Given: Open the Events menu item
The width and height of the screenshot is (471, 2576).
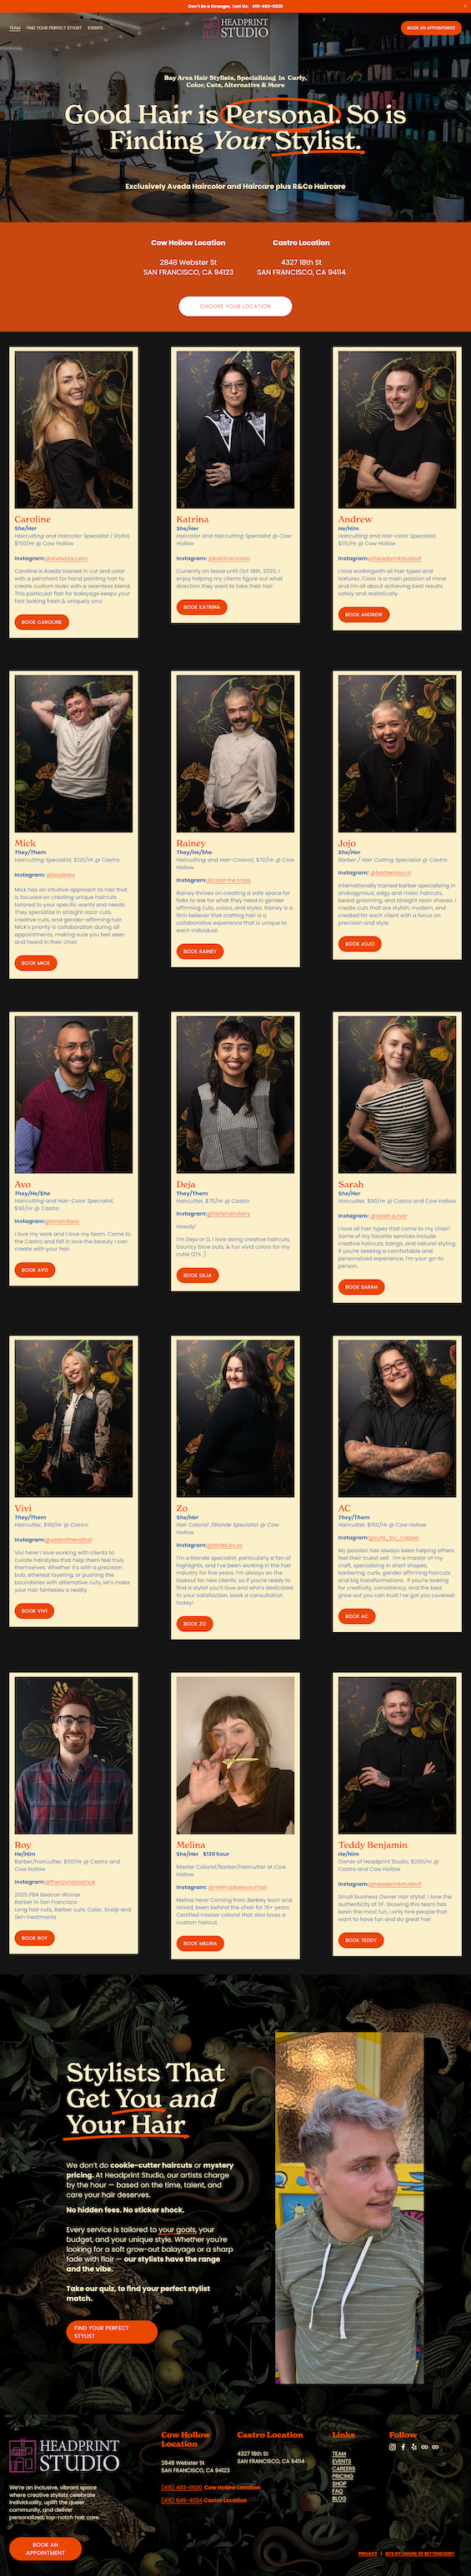Looking at the screenshot, I should [x=95, y=28].
